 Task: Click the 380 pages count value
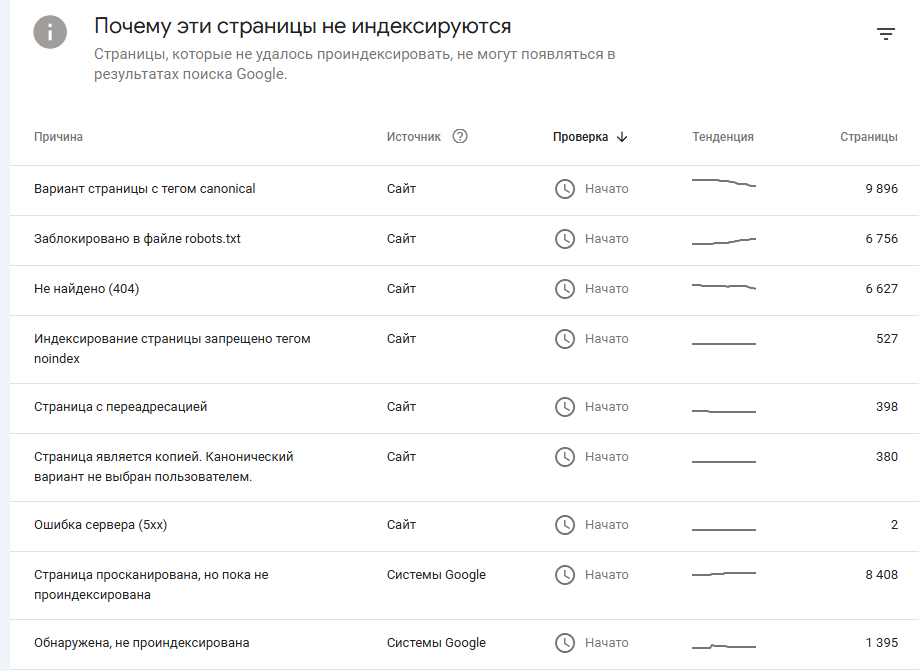(x=887, y=457)
